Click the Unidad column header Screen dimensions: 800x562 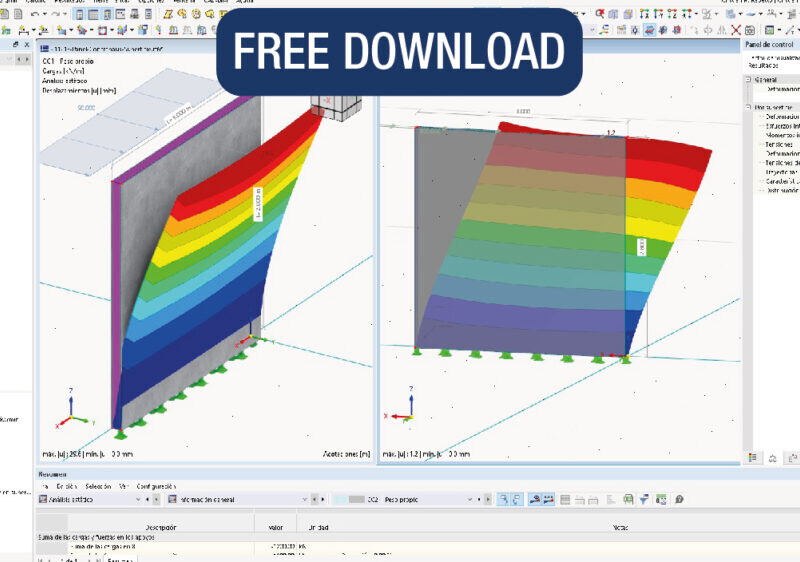click(318, 527)
